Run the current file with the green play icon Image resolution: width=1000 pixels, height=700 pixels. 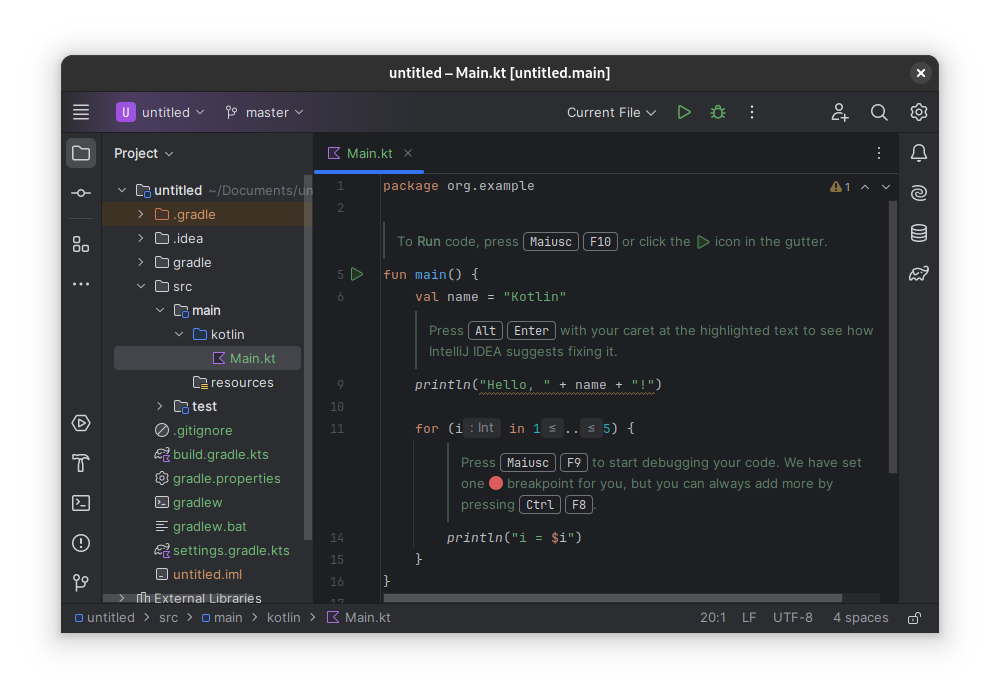(x=684, y=112)
